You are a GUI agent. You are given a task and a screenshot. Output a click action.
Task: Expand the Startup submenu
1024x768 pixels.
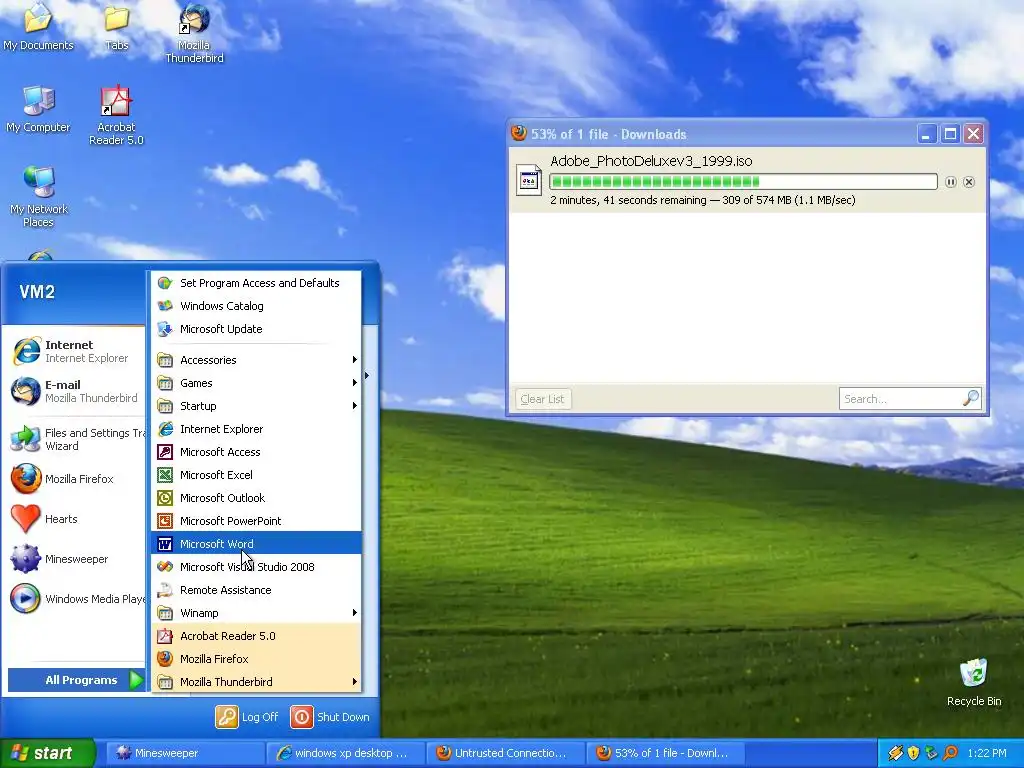pos(256,406)
